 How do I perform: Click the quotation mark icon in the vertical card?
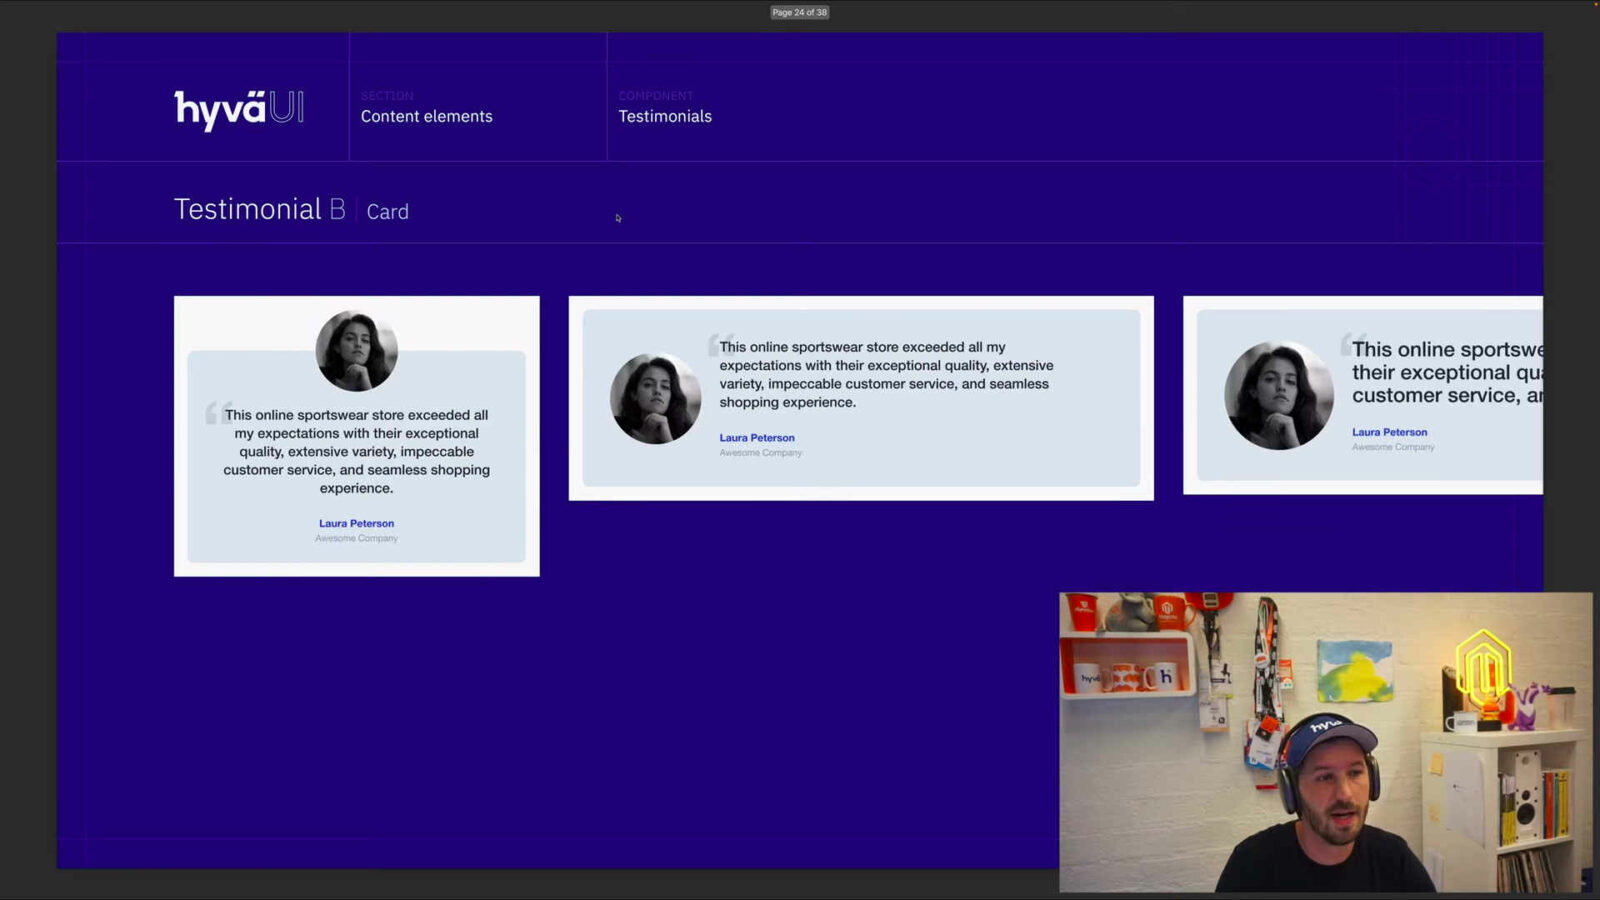point(216,412)
